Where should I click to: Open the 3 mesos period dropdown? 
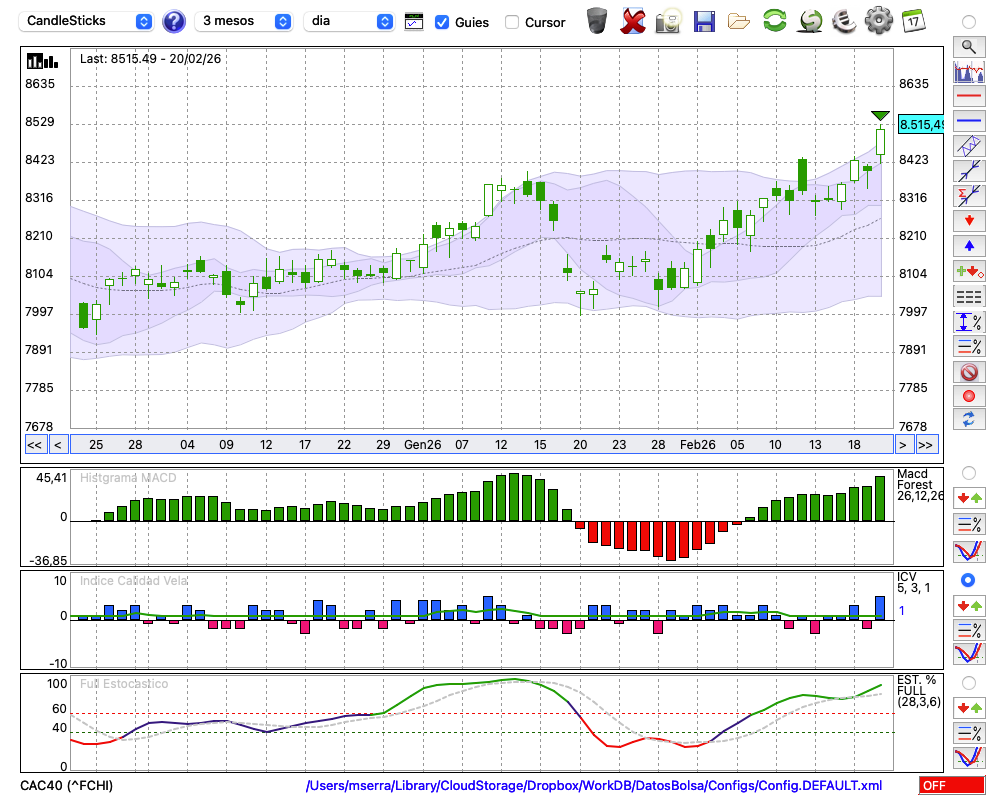point(245,21)
